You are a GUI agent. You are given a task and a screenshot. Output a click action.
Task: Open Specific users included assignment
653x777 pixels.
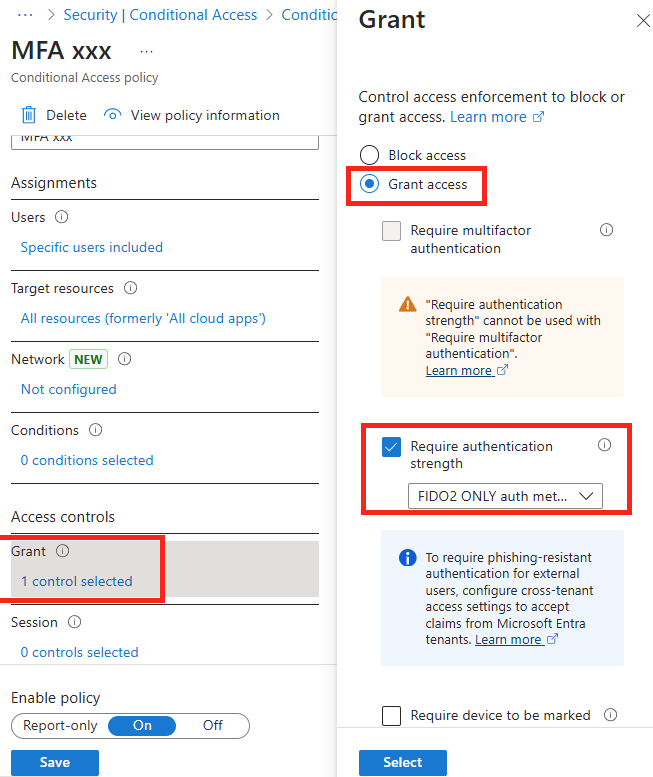pos(92,247)
